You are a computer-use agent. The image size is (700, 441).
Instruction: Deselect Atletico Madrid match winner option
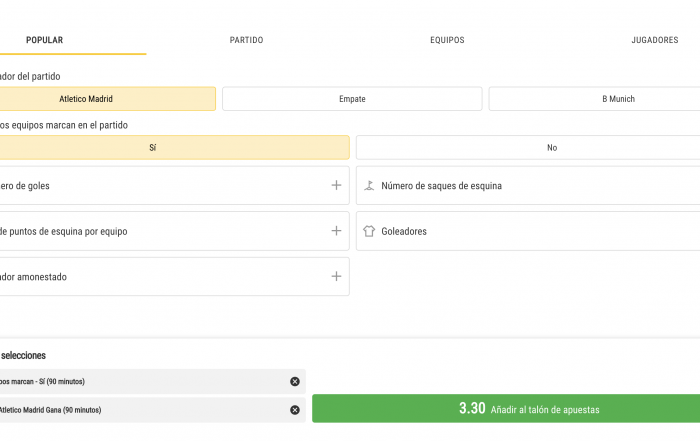coord(107,99)
